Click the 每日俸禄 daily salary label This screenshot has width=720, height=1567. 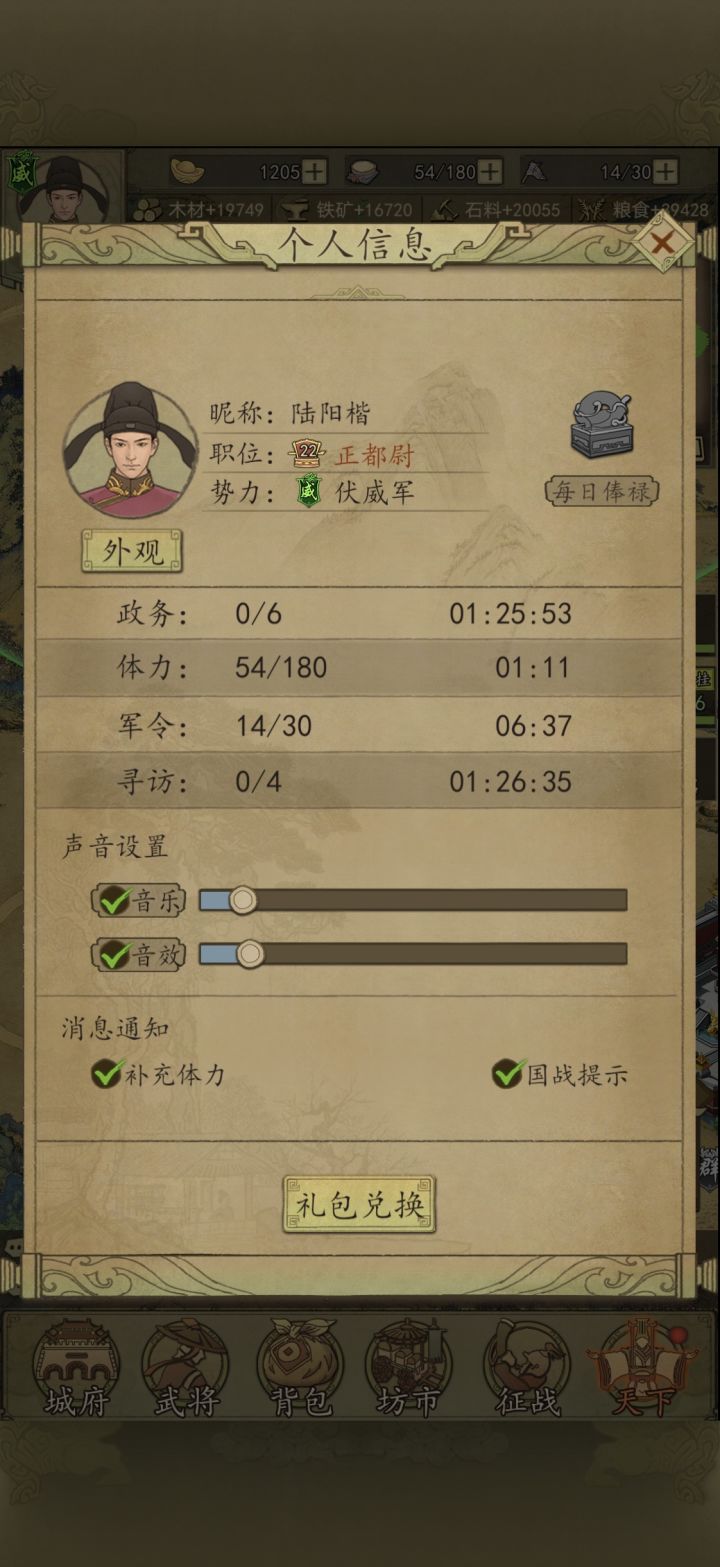602,491
